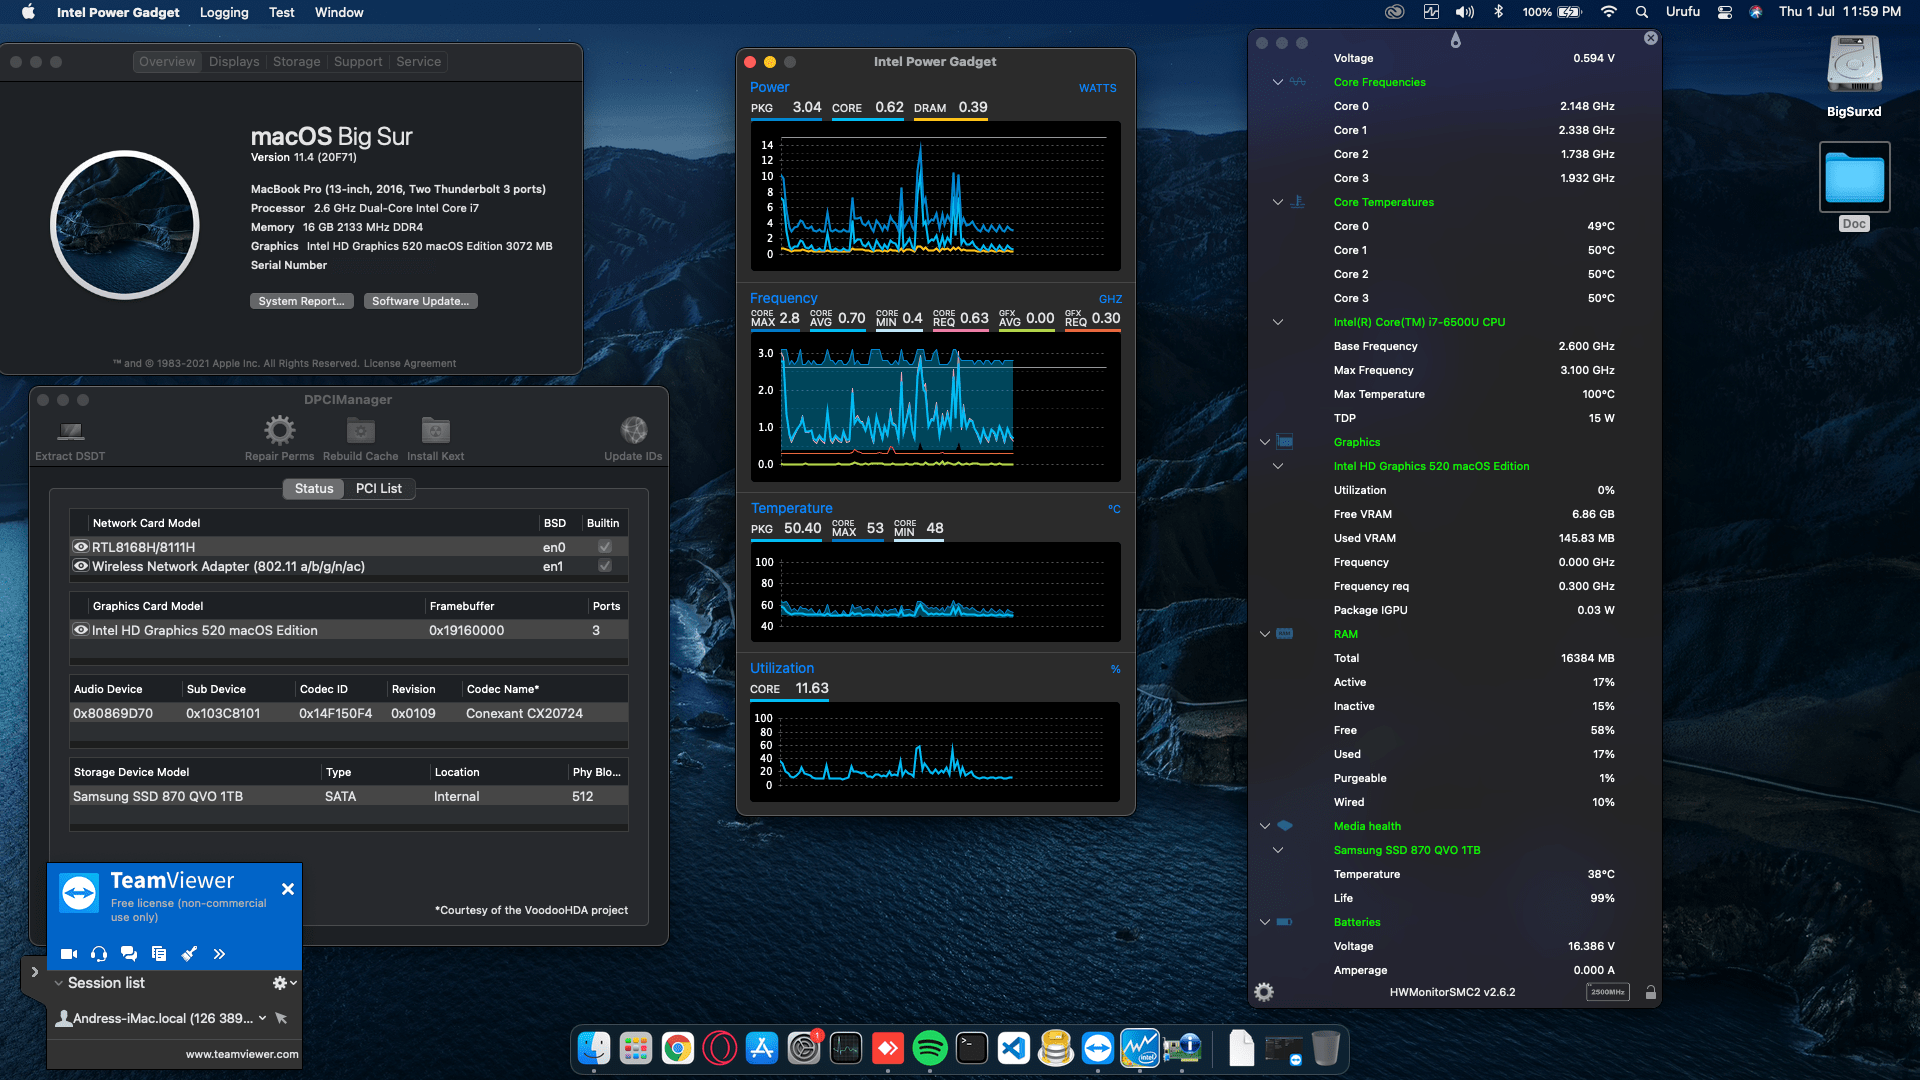Click the 2500MHz badge in HWMonitorSMC2
Viewport: 1920px width, 1080px height.
point(1607,992)
